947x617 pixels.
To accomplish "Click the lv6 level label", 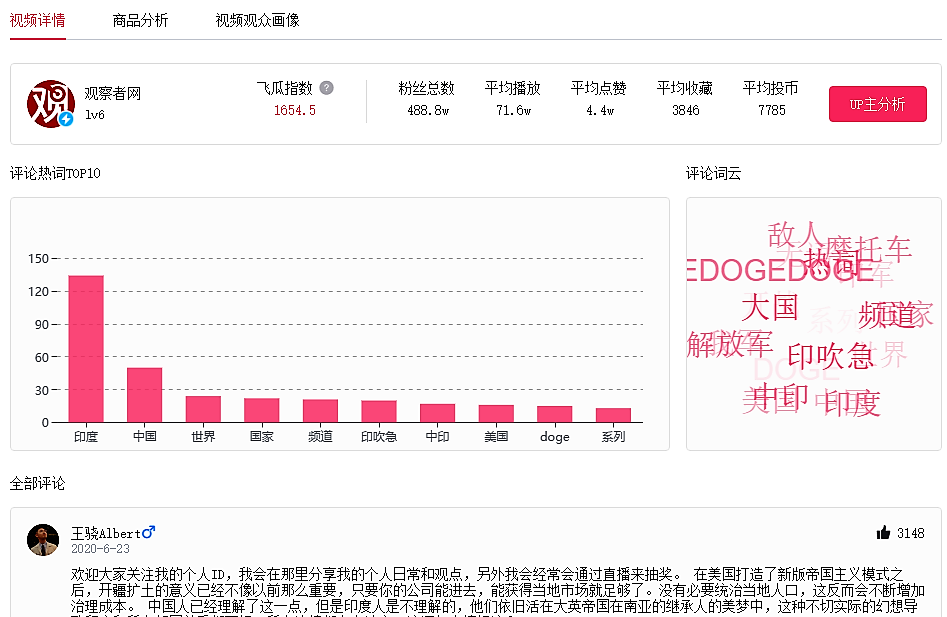I will [95, 114].
